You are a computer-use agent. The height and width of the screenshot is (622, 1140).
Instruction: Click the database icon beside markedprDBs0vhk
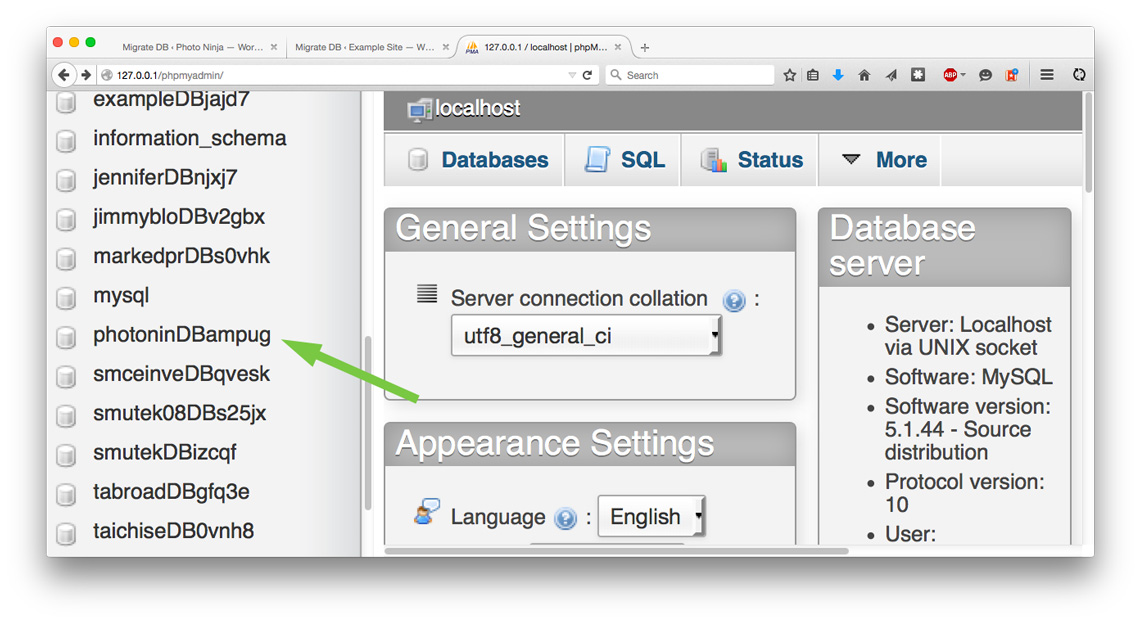[x=66, y=257]
